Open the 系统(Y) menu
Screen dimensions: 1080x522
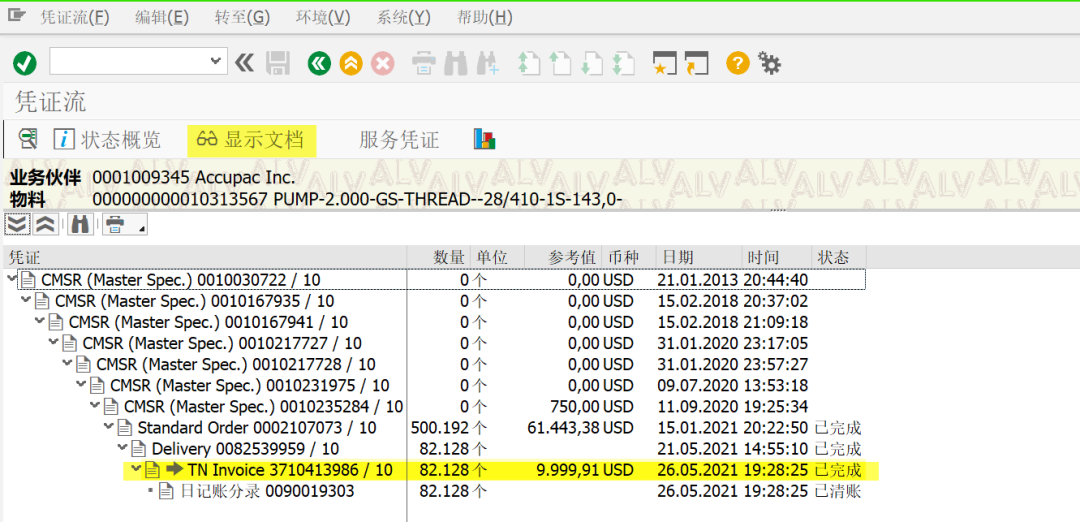(404, 18)
